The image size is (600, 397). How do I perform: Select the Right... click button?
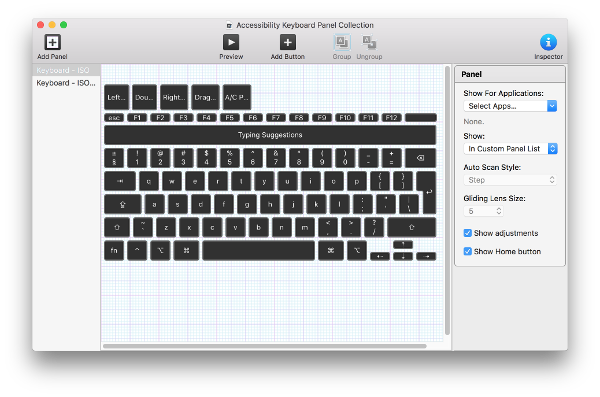[174, 97]
